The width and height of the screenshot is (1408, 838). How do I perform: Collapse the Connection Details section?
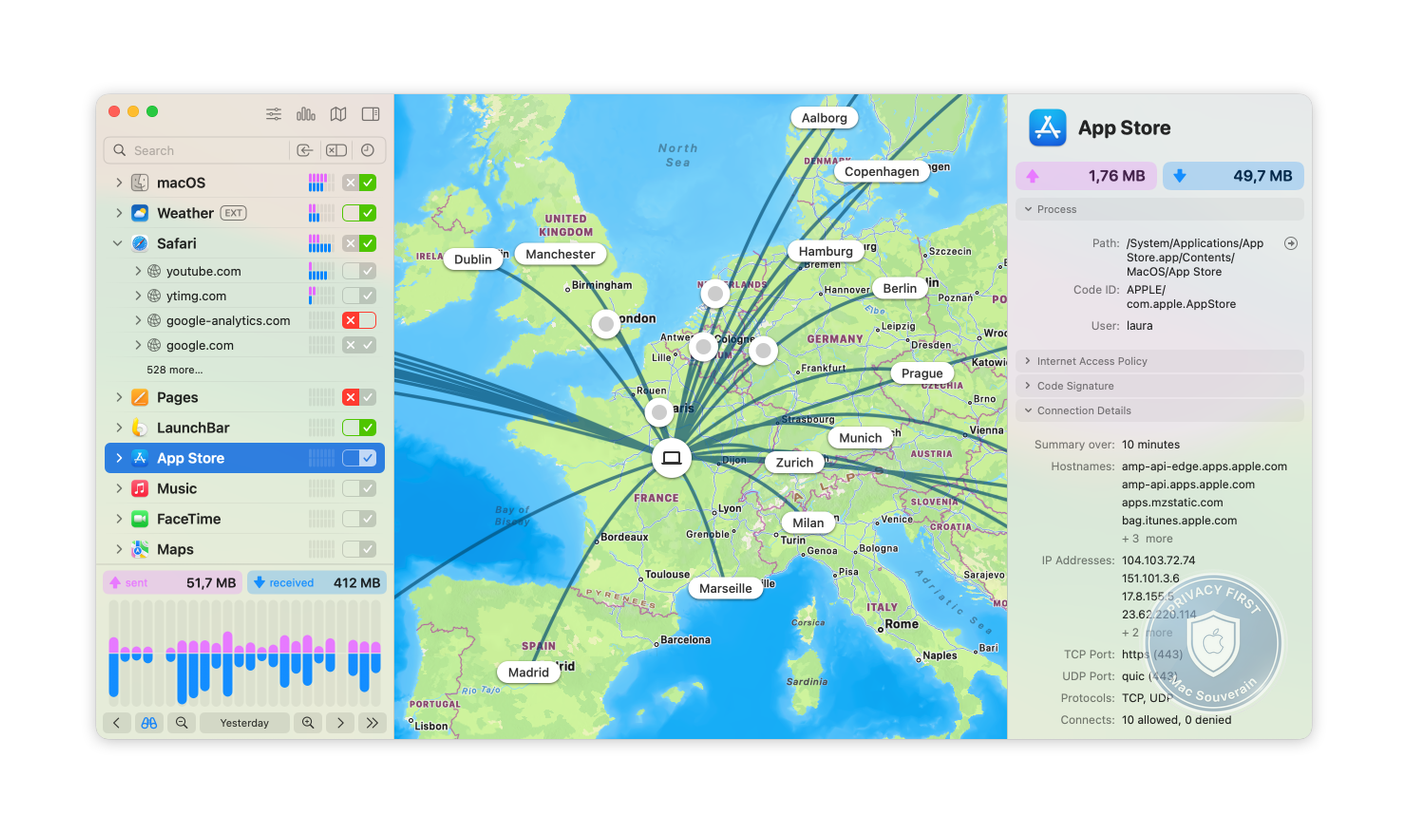(x=1028, y=411)
